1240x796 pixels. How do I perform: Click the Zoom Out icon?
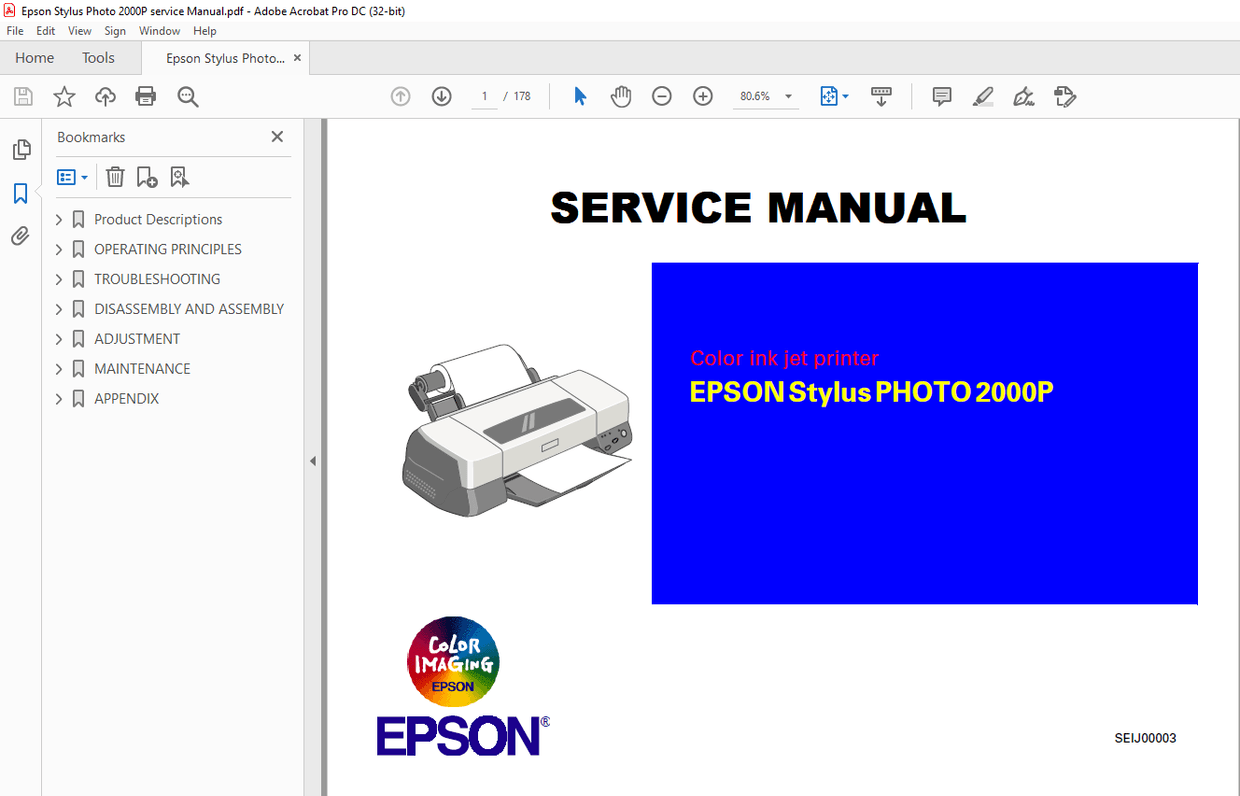[661, 96]
